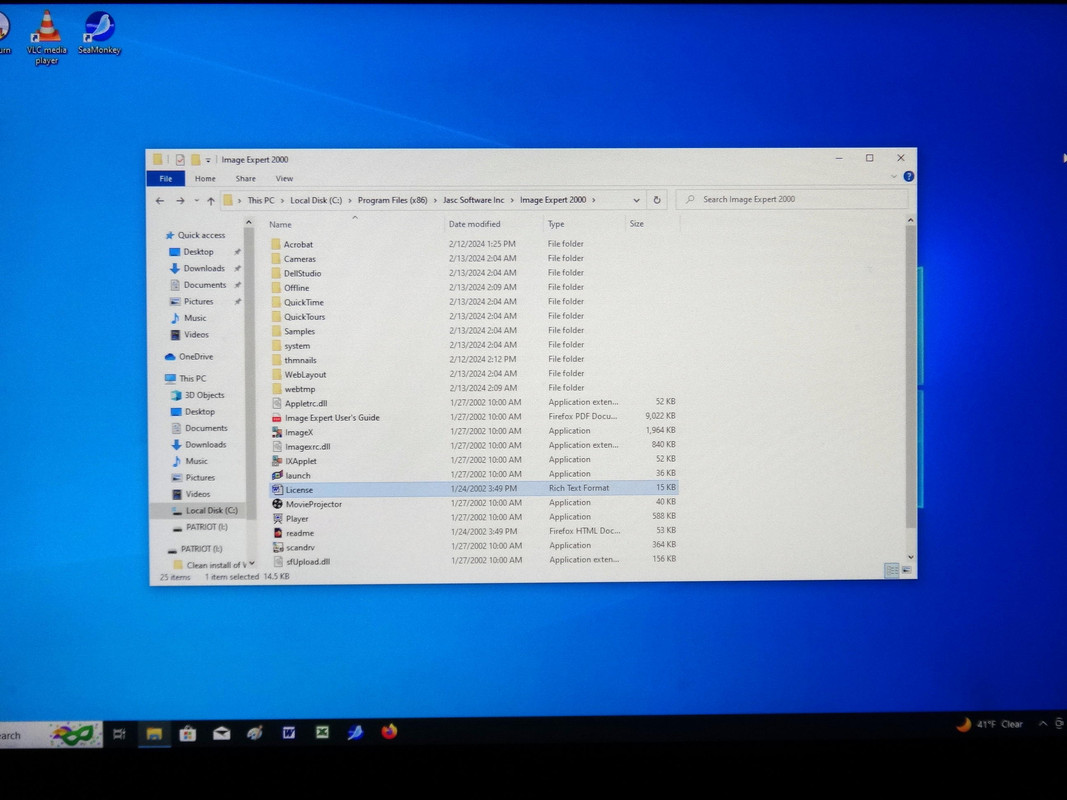
Task: Open the SeaMonkey desktop shortcut
Action: click(x=99, y=33)
